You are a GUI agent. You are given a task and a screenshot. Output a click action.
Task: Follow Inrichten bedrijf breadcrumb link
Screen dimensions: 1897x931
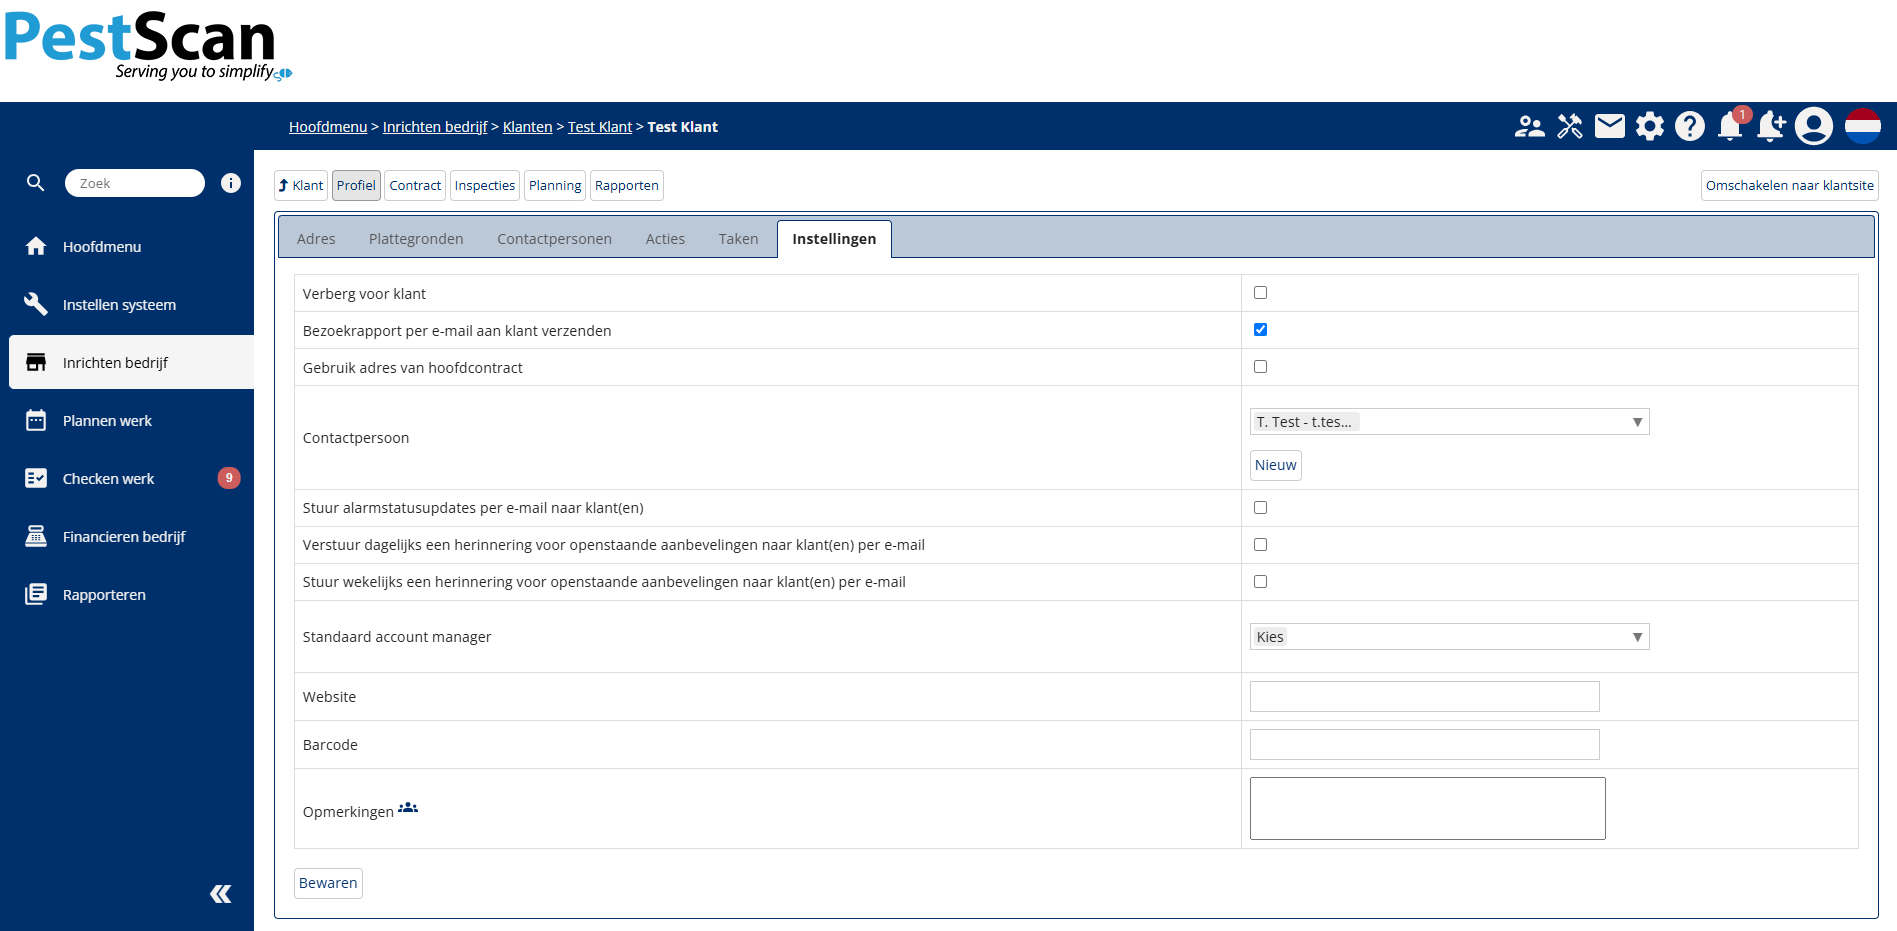(435, 127)
